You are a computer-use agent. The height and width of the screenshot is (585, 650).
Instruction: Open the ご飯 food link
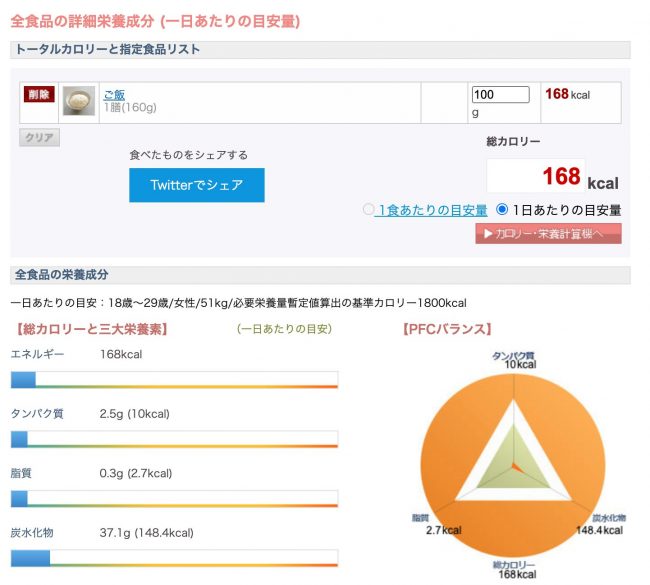point(114,95)
